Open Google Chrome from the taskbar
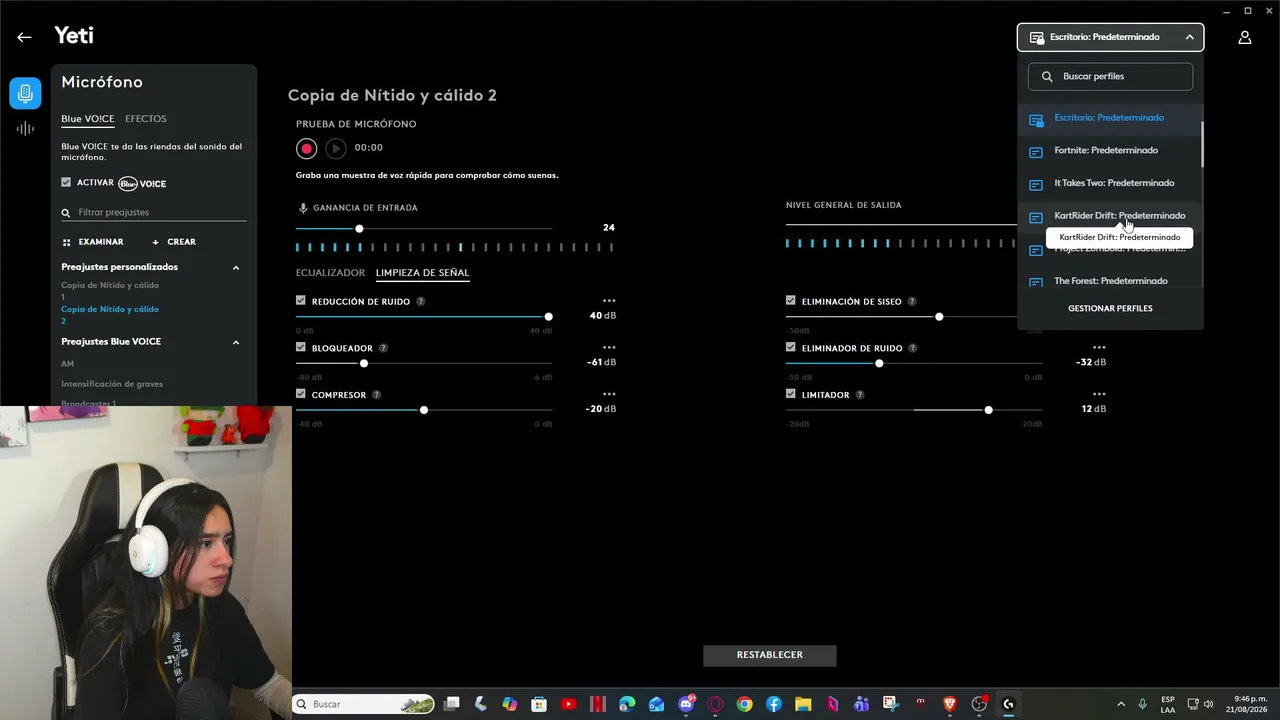1280x720 pixels. tap(744, 704)
